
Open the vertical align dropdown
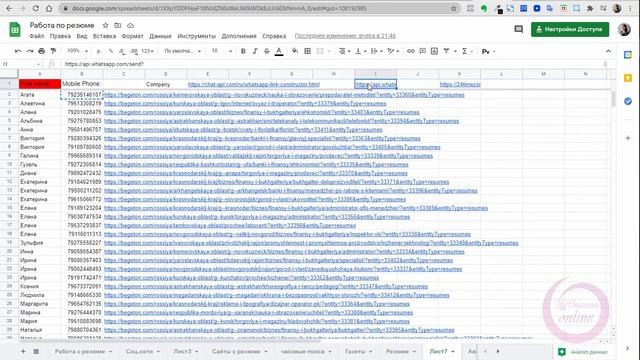(360, 51)
